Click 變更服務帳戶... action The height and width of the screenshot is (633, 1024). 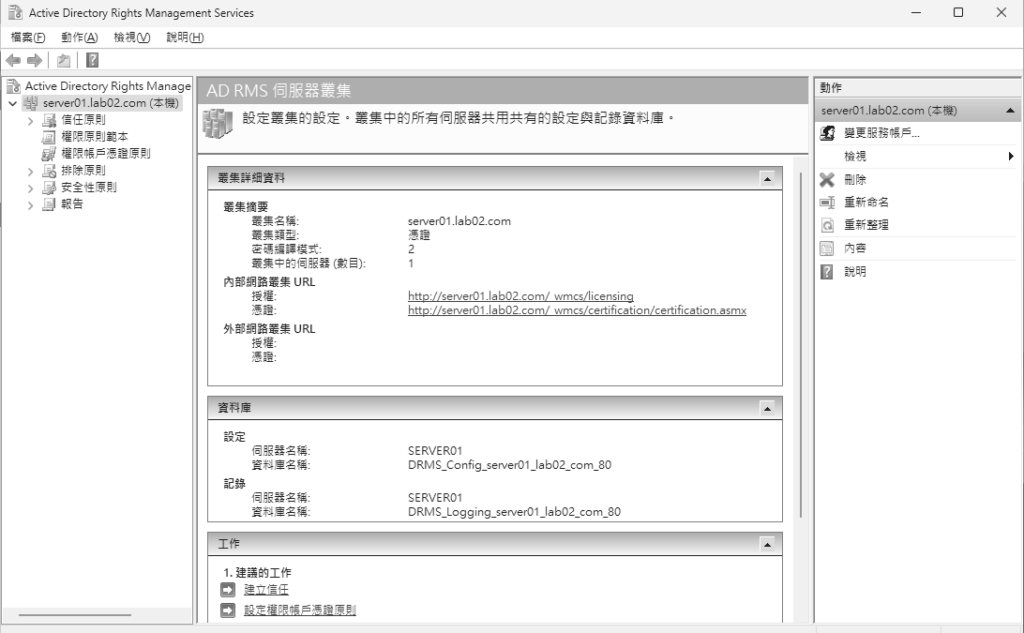[882, 133]
